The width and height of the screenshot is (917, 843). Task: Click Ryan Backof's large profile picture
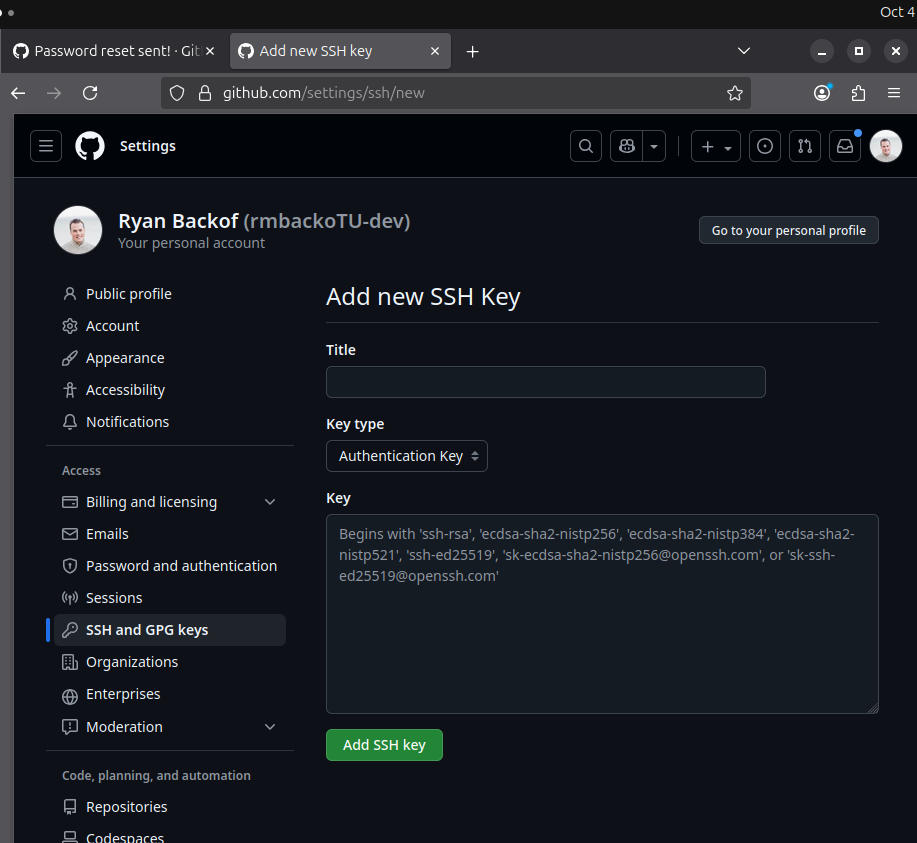tap(78, 230)
